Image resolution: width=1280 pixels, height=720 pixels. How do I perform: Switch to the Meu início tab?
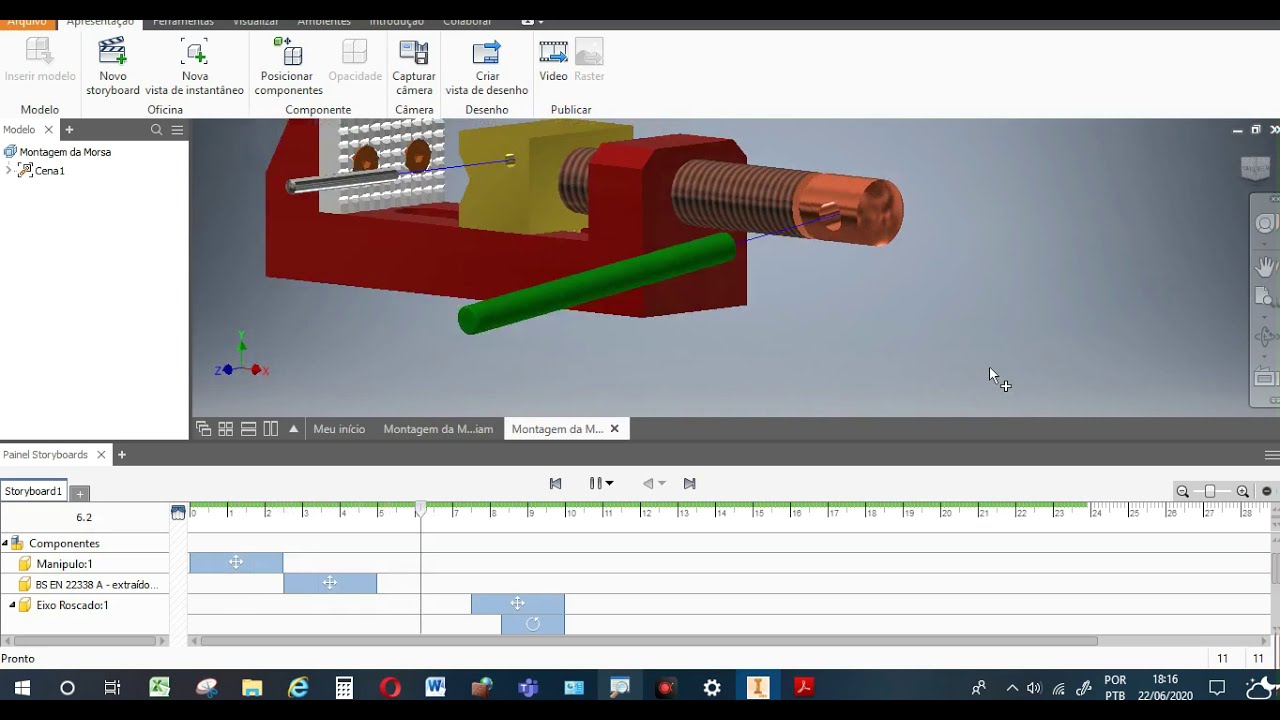click(339, 429)
